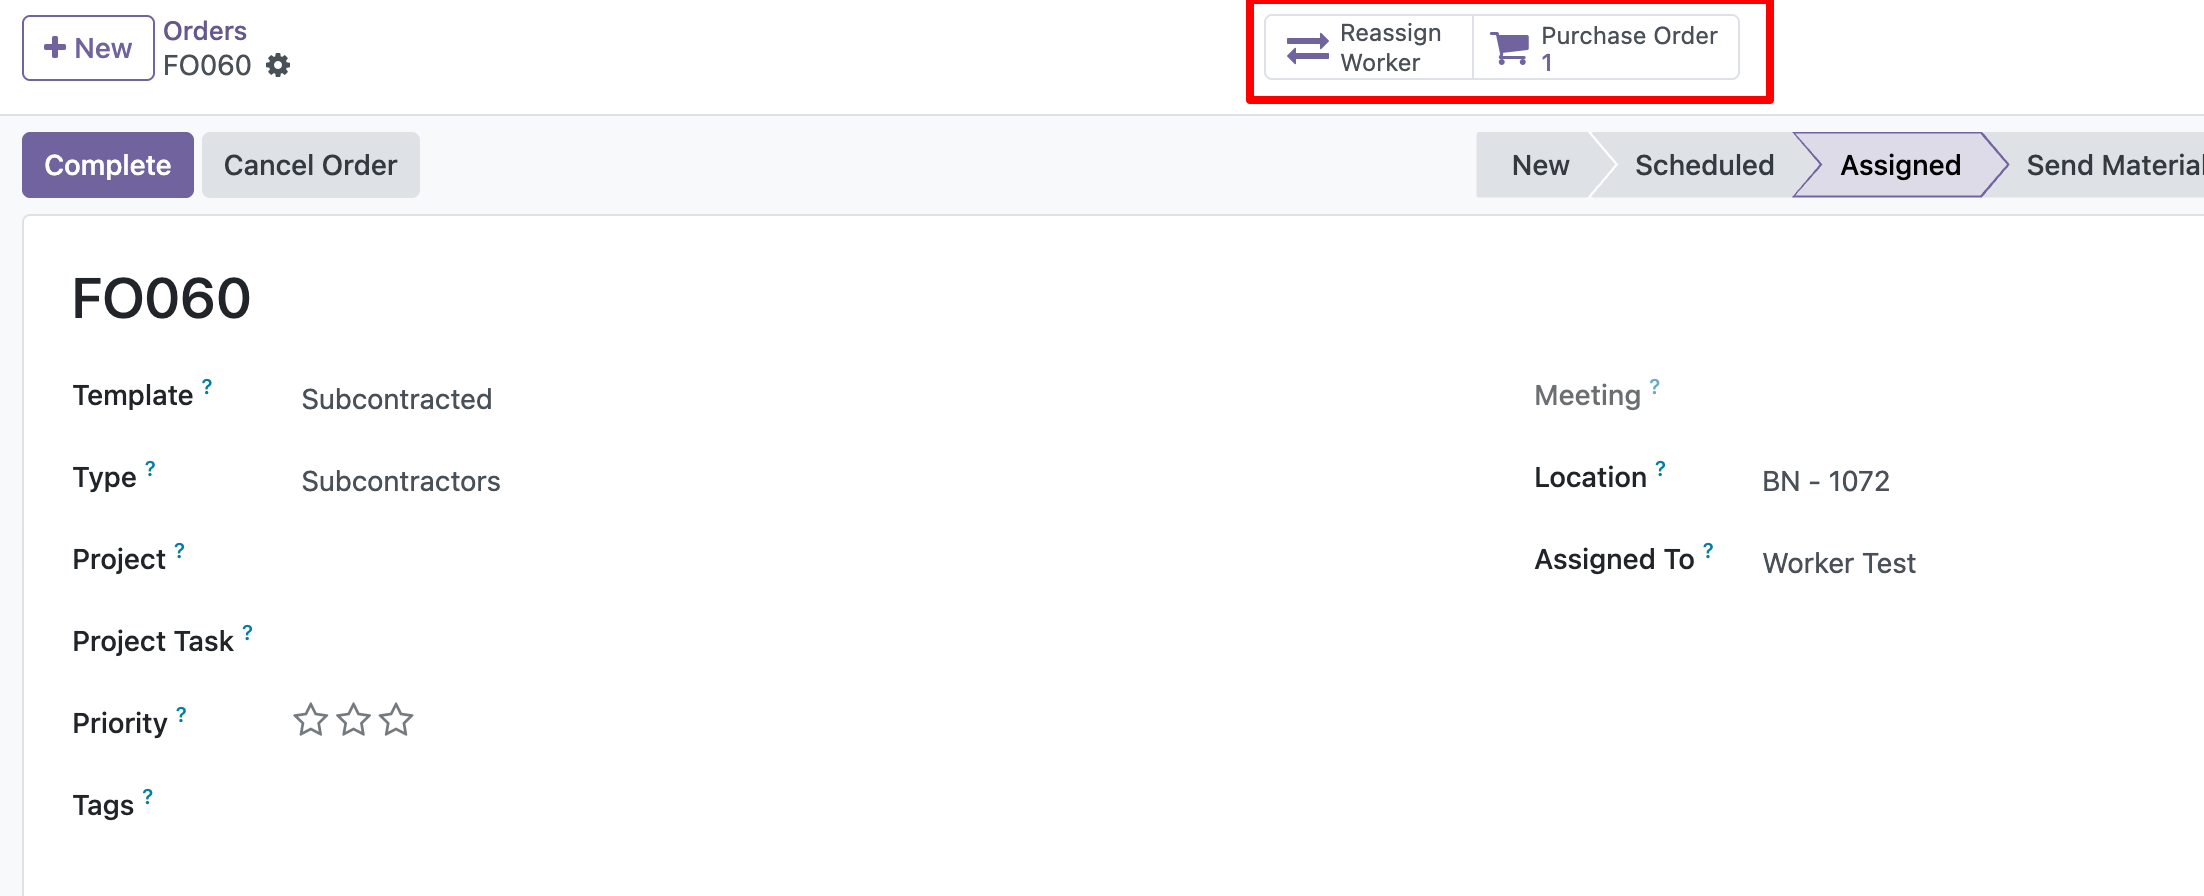Open the Template field value Subcontracted
2204x896 pixels.
click(x=397, y=399)
